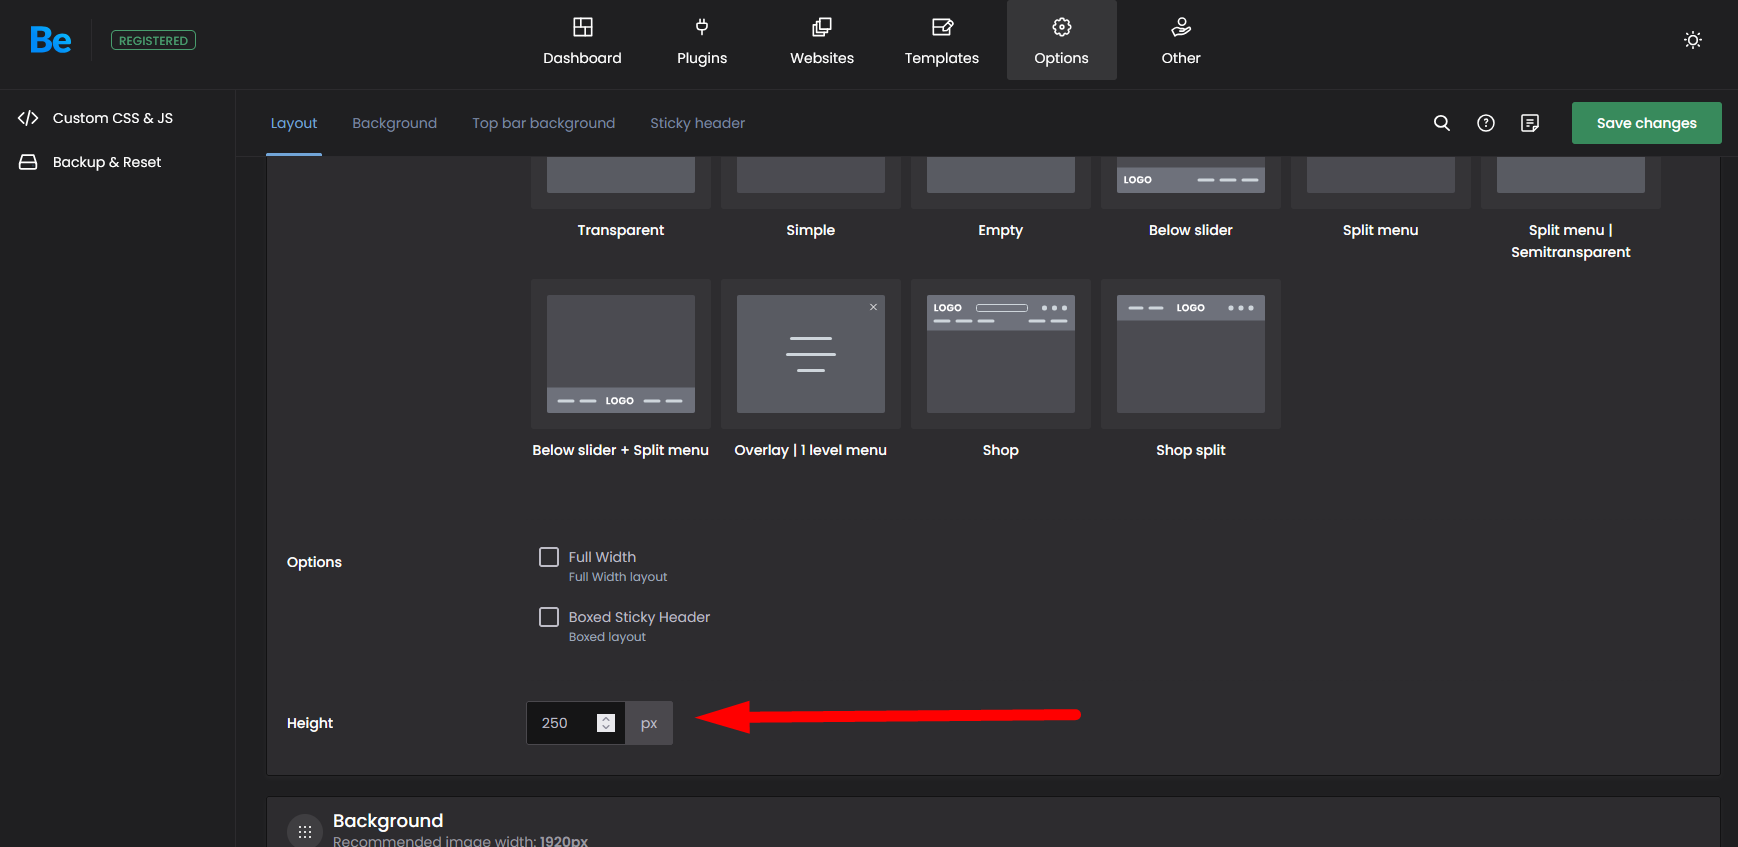This screenshot has height=847, width=1738.
Task: Enable the Full Width checkbox
Action: 549,557
